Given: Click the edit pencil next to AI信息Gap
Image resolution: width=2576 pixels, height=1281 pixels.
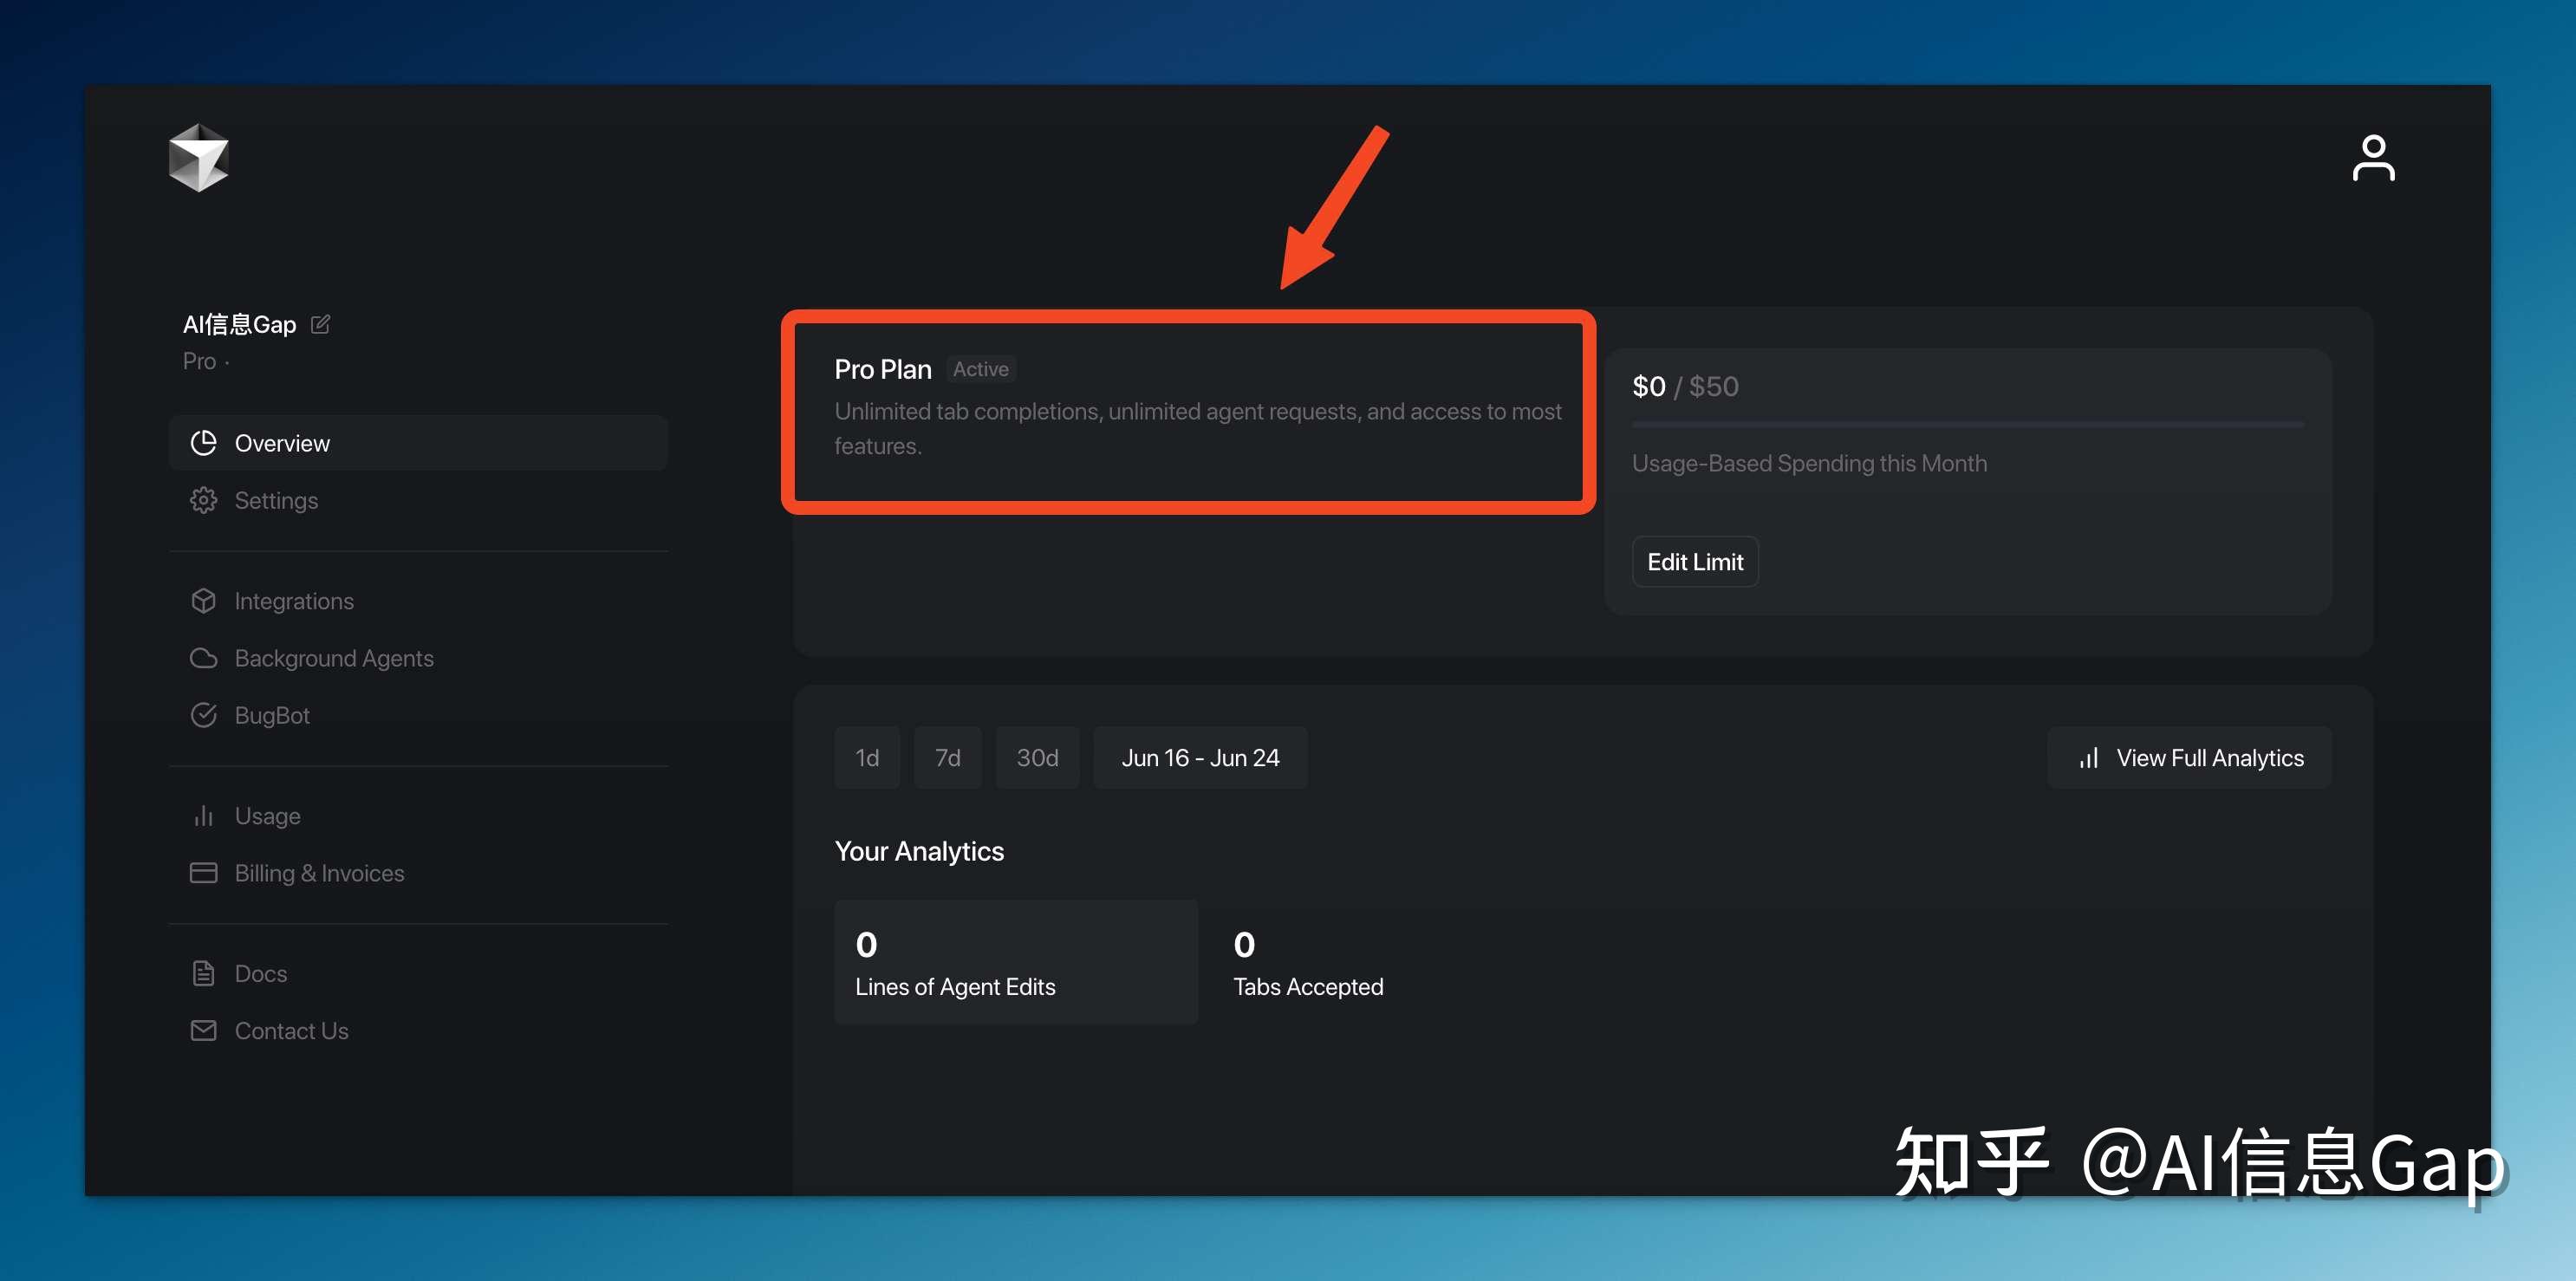Looking at the screenshot, I should [x=320, y=324].
